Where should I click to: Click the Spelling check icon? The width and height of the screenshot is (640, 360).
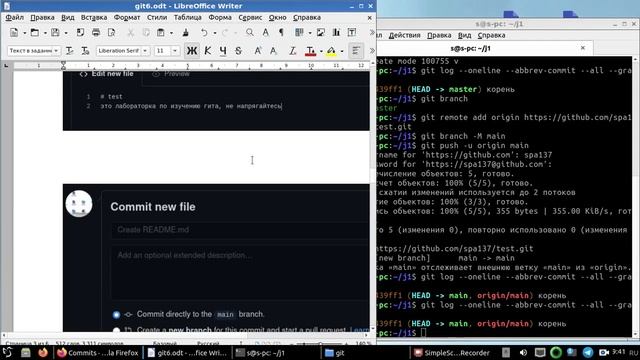266,33
